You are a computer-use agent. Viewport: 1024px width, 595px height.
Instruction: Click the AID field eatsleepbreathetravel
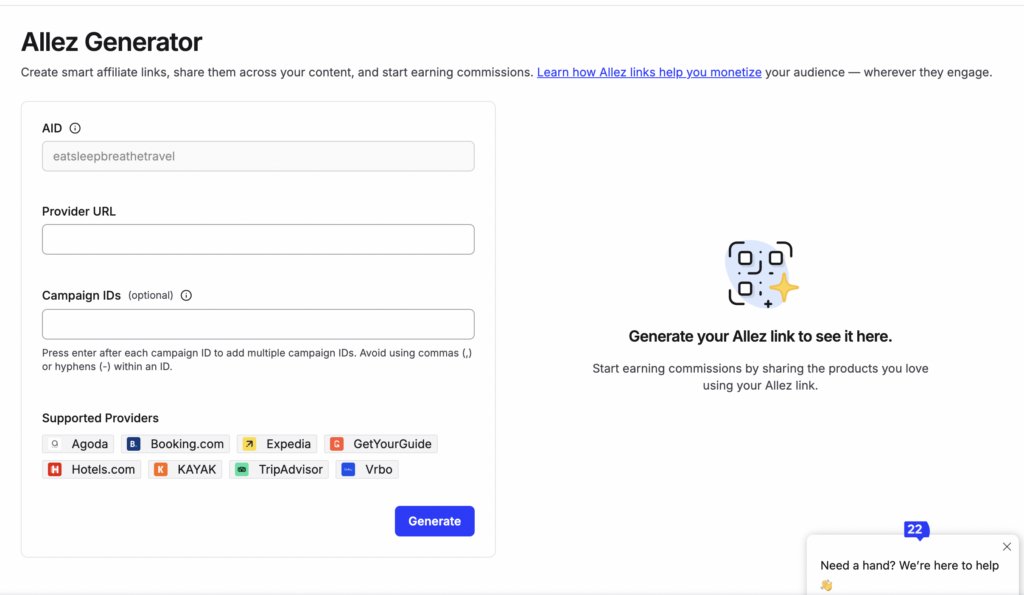[x=258, y=157]
